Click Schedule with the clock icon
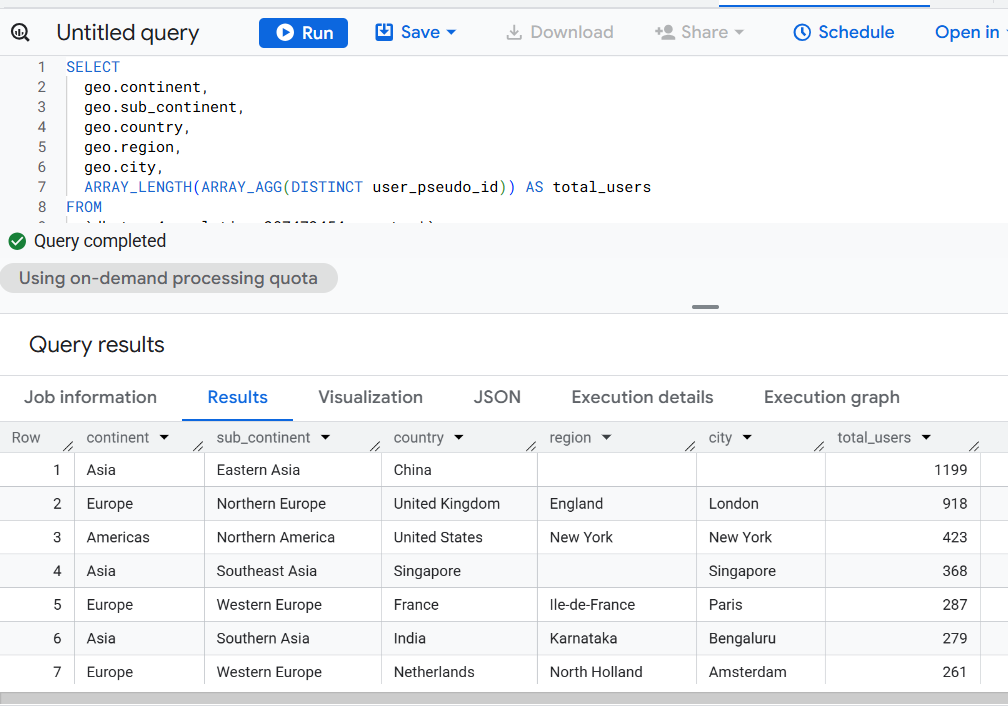 tap(843, 32)
